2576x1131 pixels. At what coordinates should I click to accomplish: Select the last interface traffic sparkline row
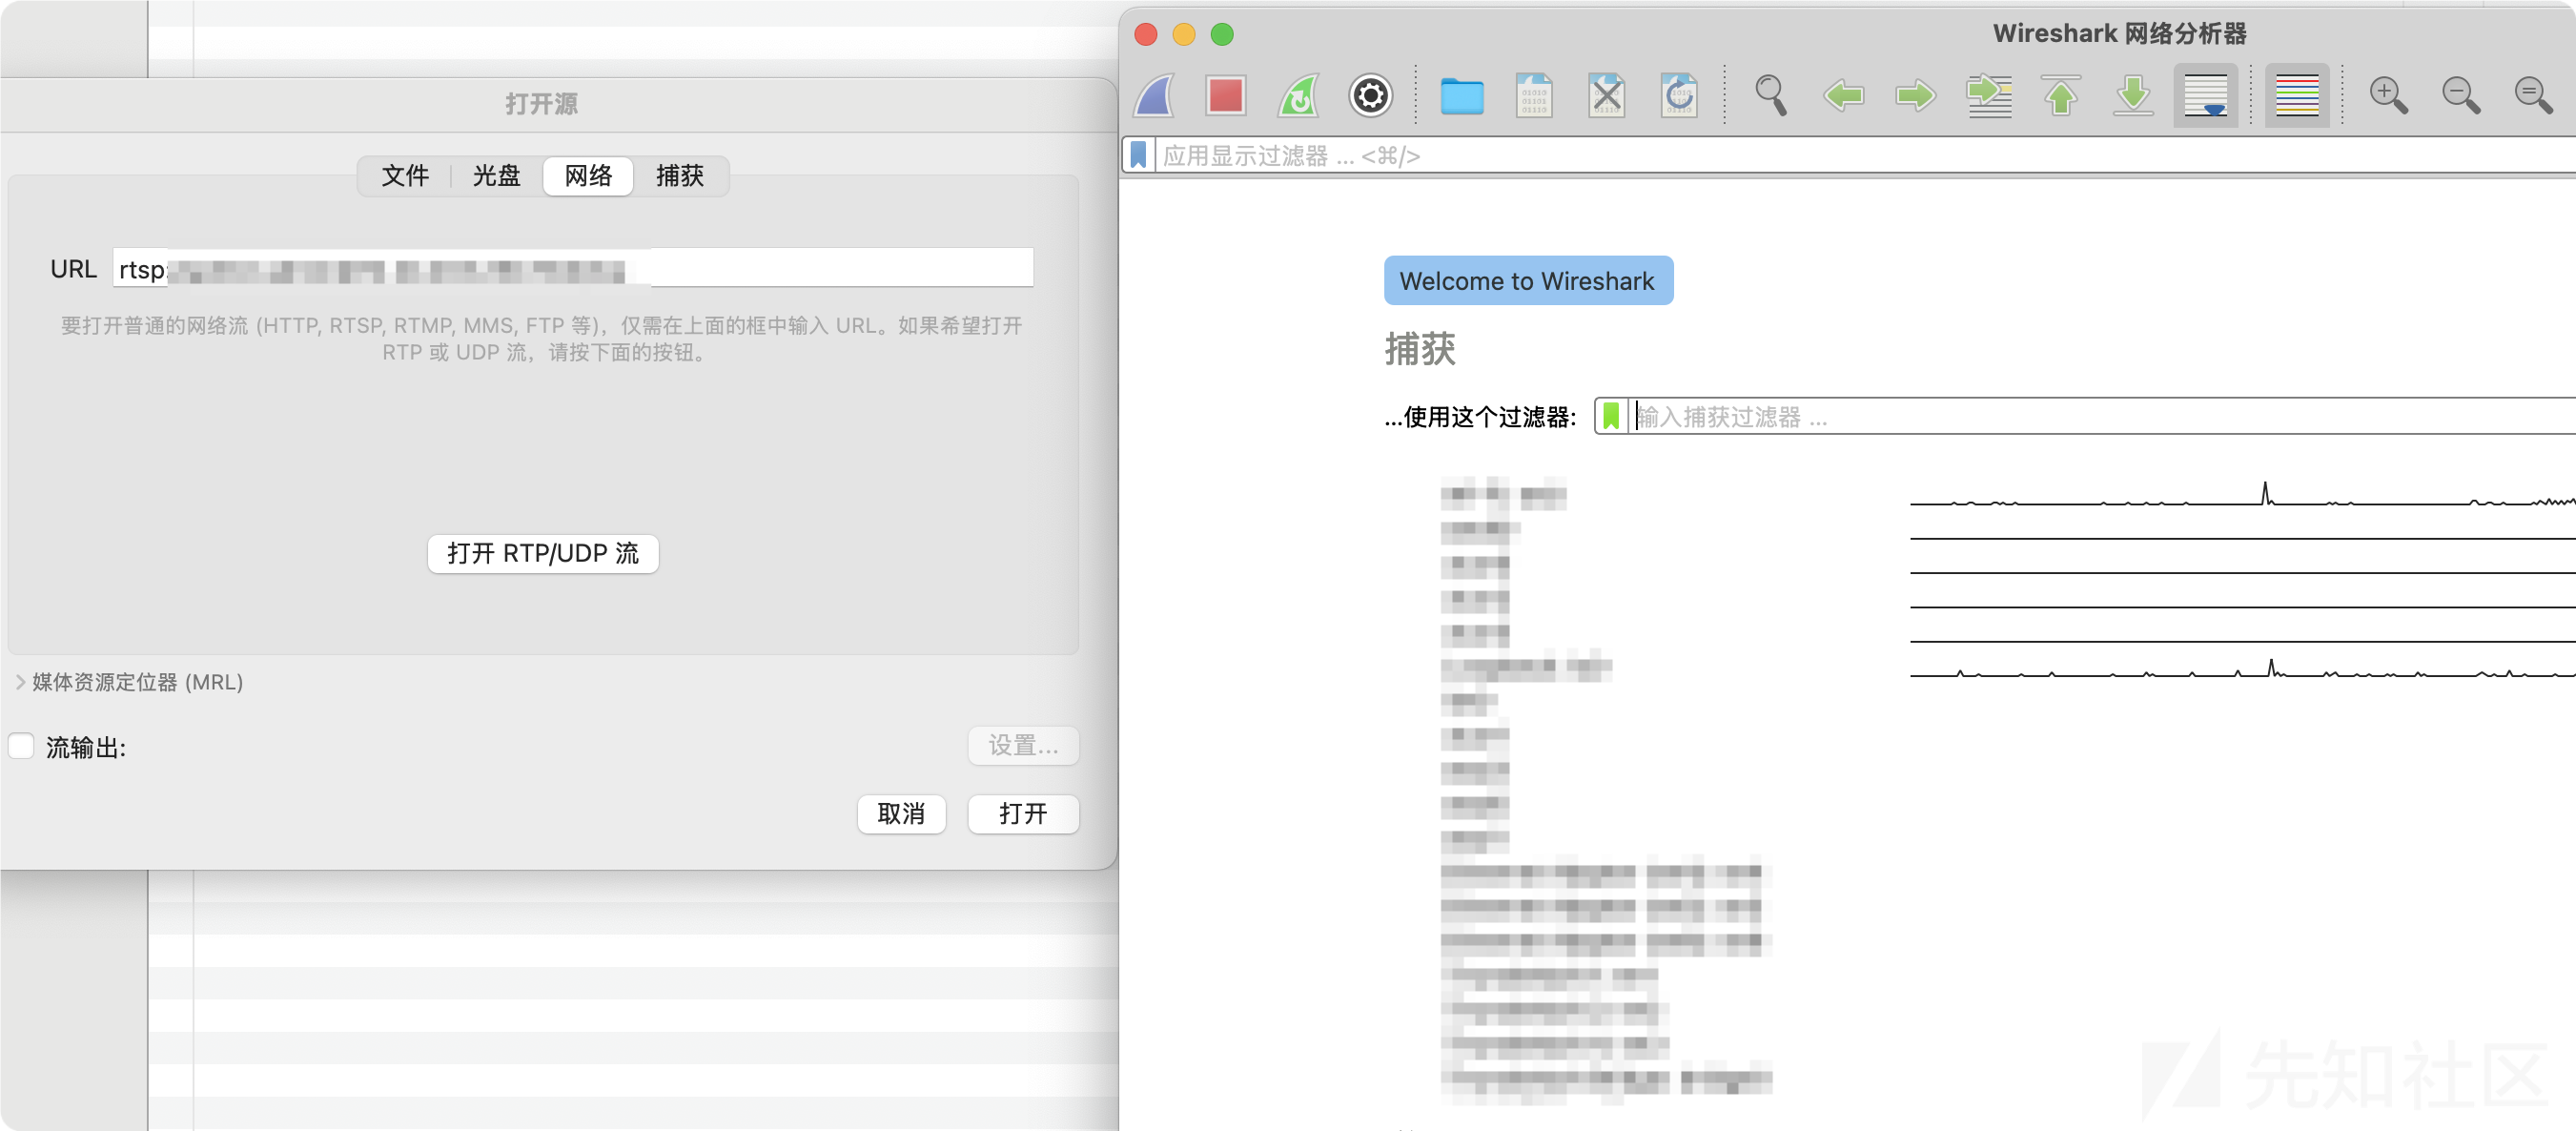(2242, 667)
